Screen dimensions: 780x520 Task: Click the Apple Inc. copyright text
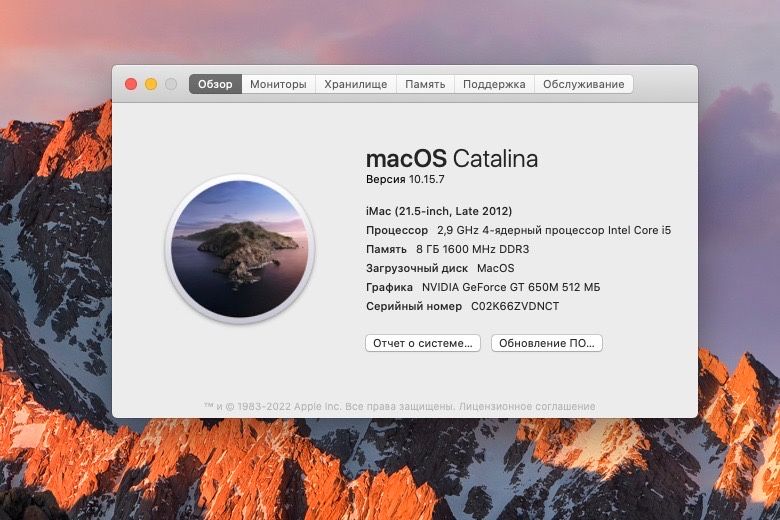[329, 407]
